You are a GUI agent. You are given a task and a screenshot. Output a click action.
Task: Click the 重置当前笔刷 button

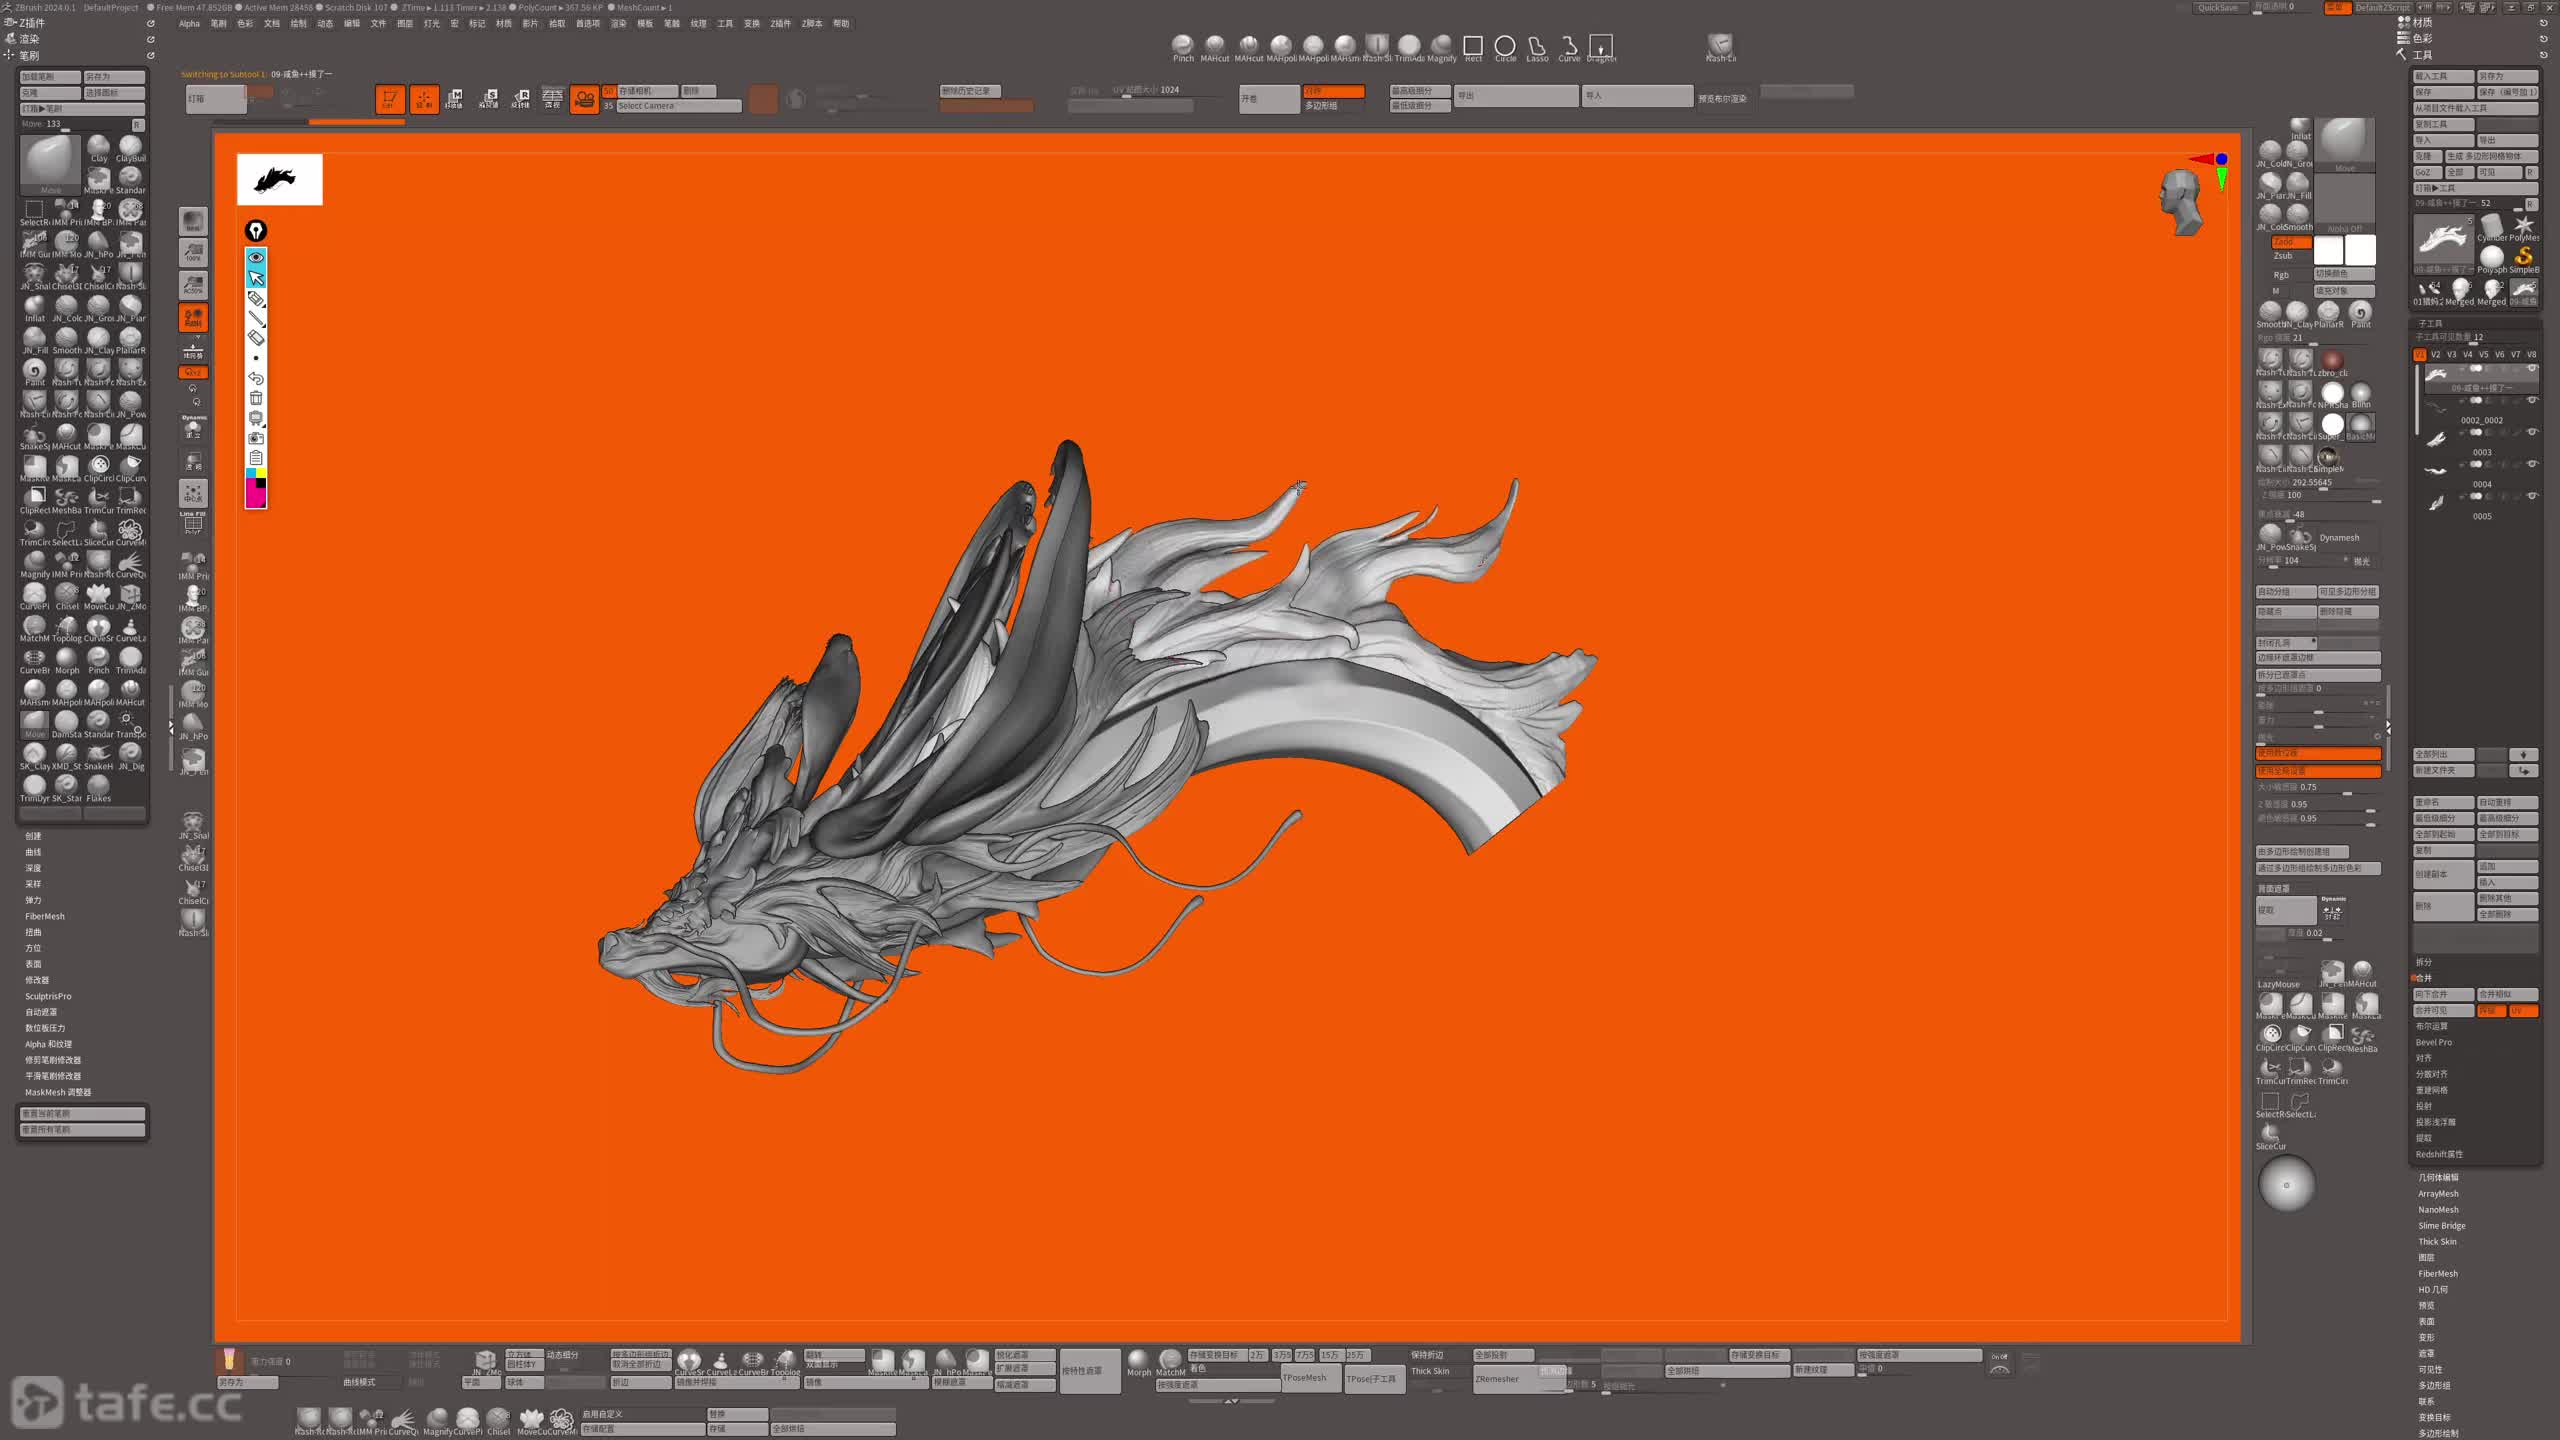tap(83, 1113)
